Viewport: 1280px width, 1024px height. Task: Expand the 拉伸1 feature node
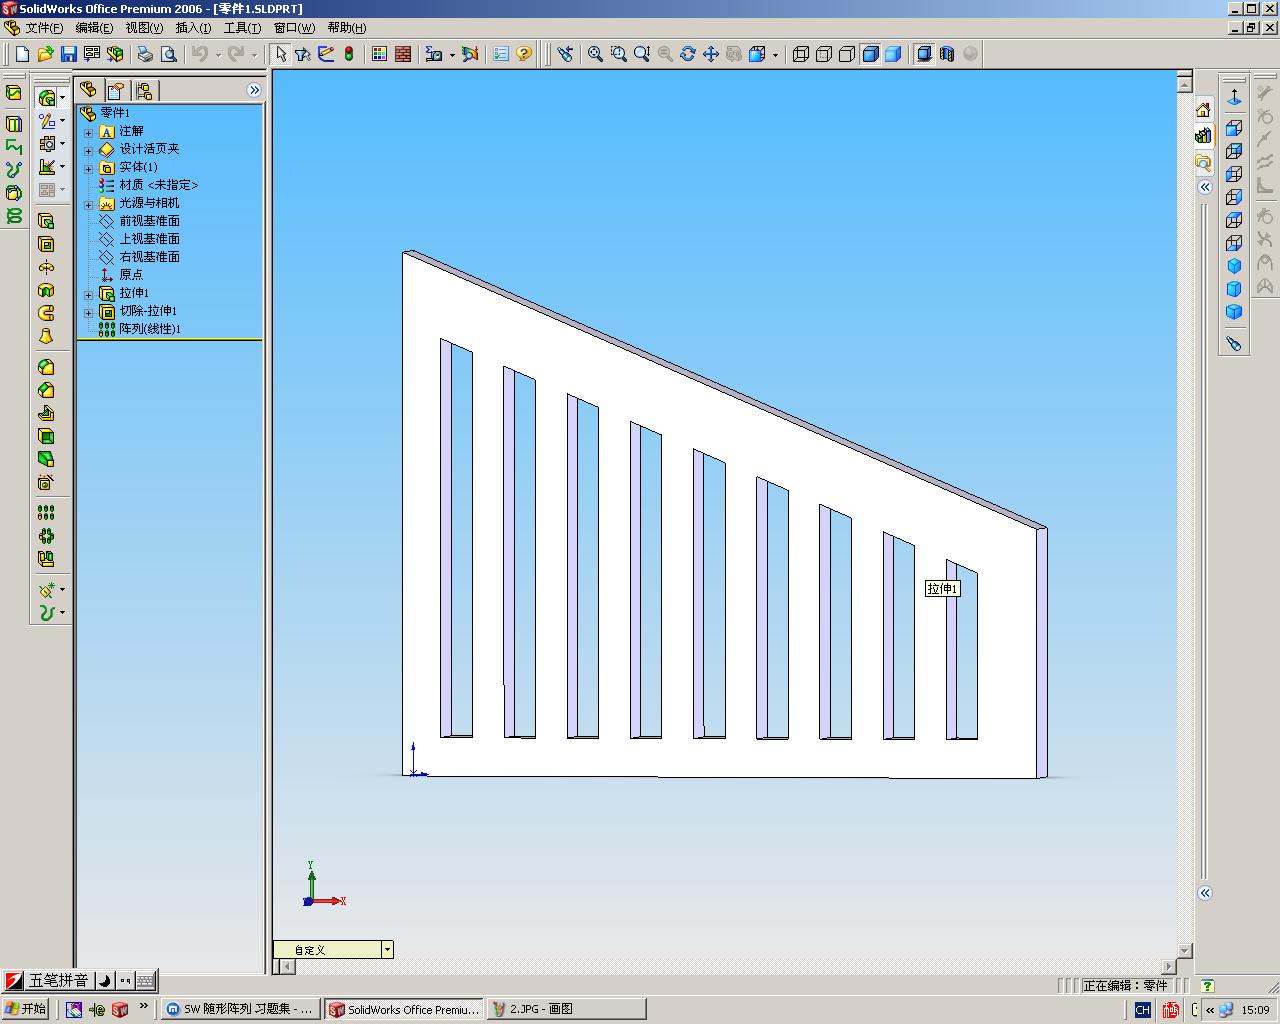[x=88, y=294]
